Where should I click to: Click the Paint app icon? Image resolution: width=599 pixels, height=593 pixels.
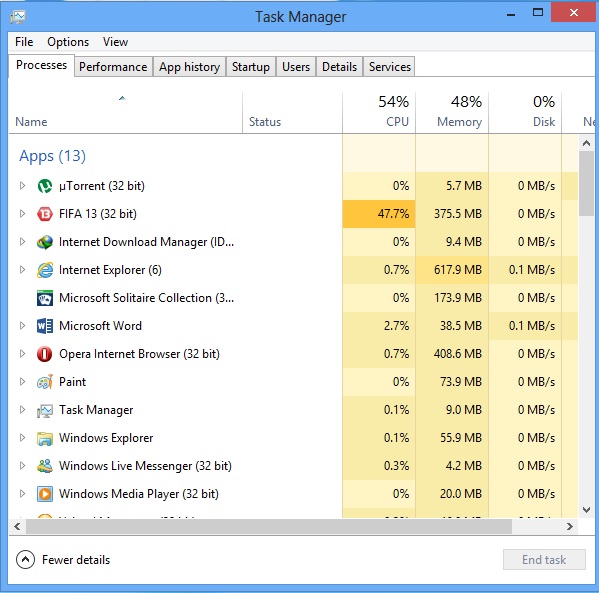click(x=45, y=382)
